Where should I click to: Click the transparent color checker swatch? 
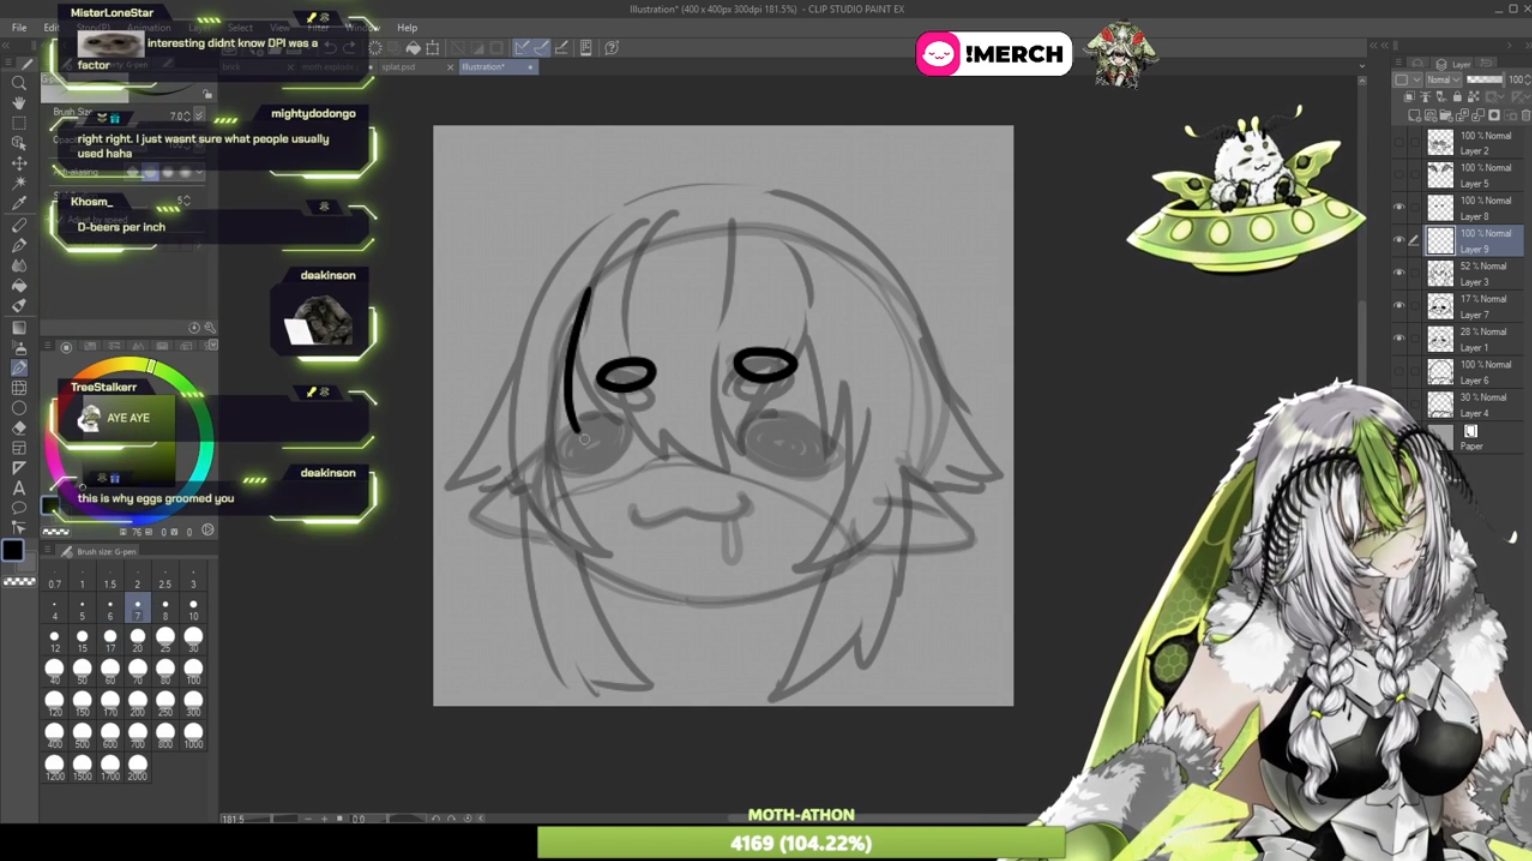(19, 581)
